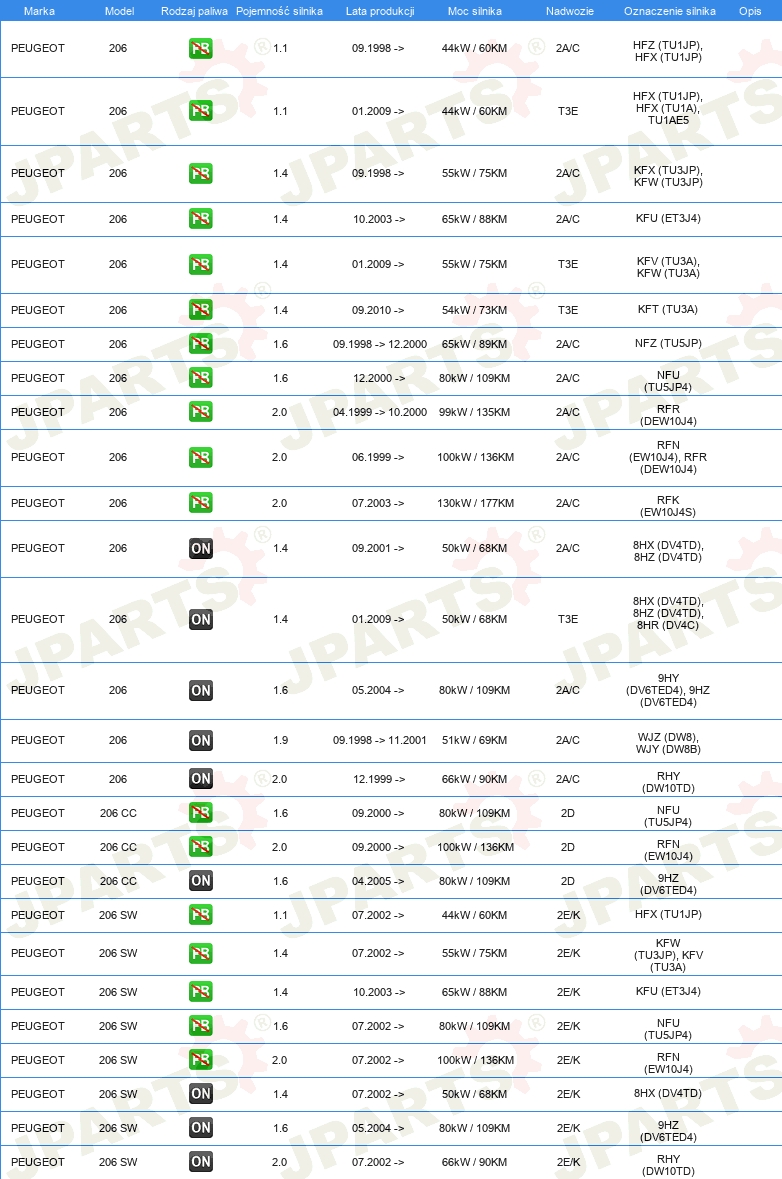This screenshot has height=1179, width=782.
Task: Click the 07.2003 -> production date cell
Action: tap(377, 503)
